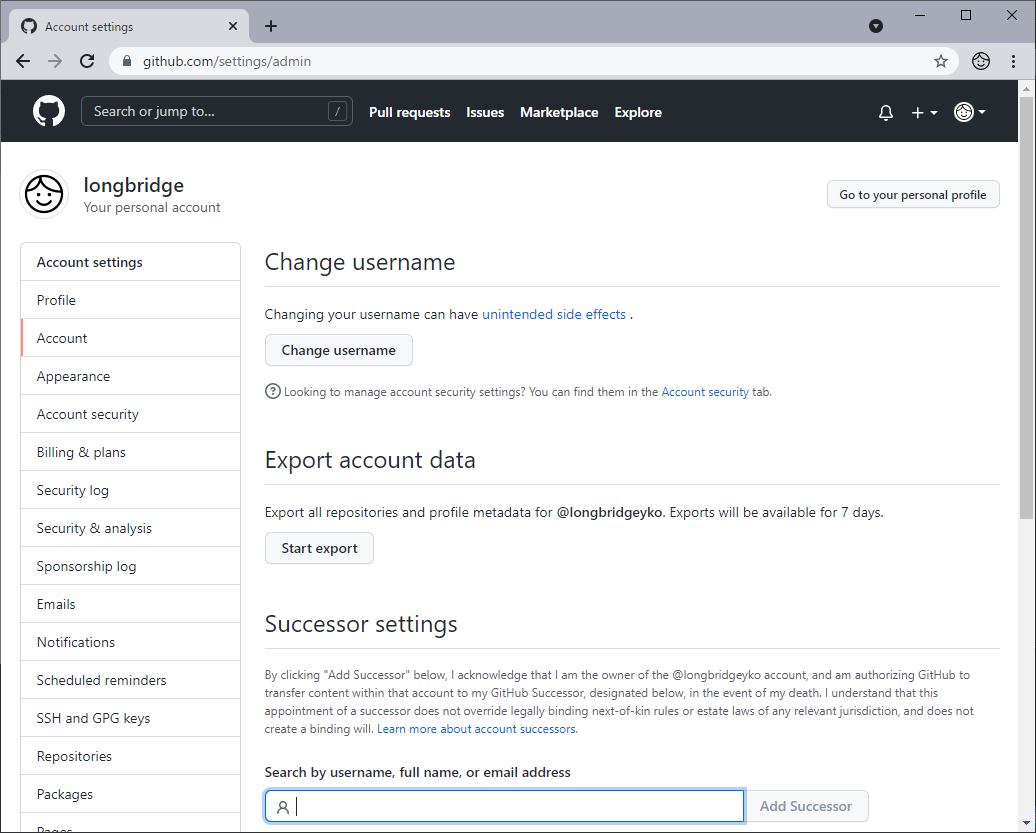Open Sponsorship log in sidebar
The width and height of the screenshot is (1036, 833).
[131, 566]
